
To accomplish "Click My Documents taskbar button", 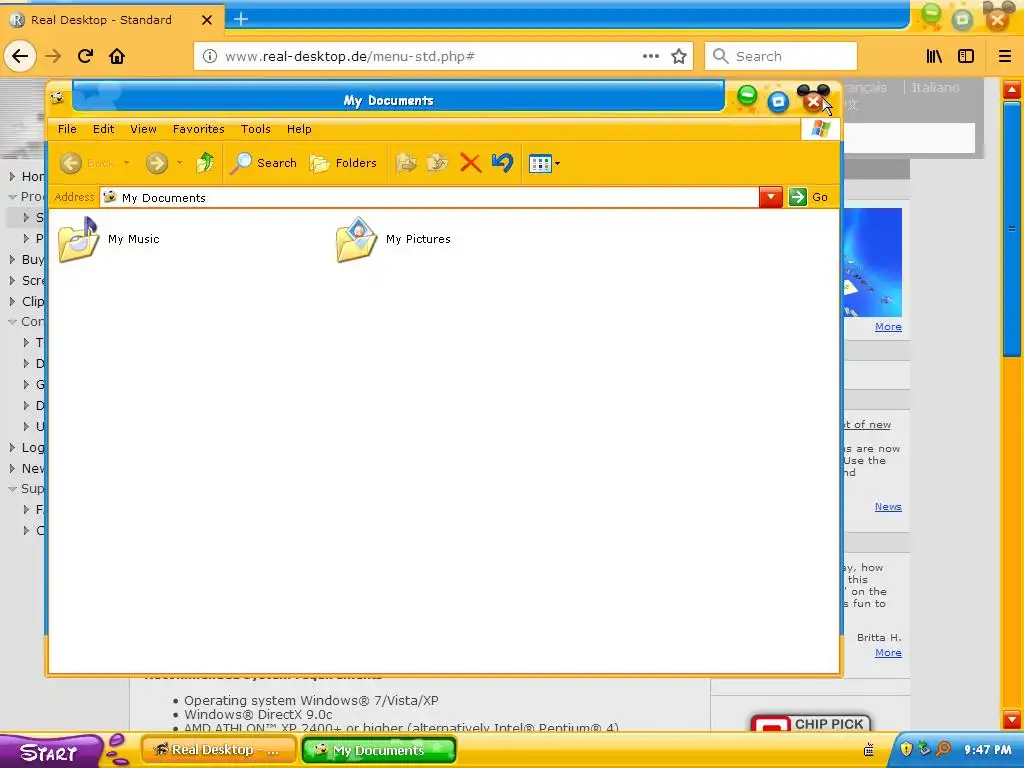I will click(379, 750).
